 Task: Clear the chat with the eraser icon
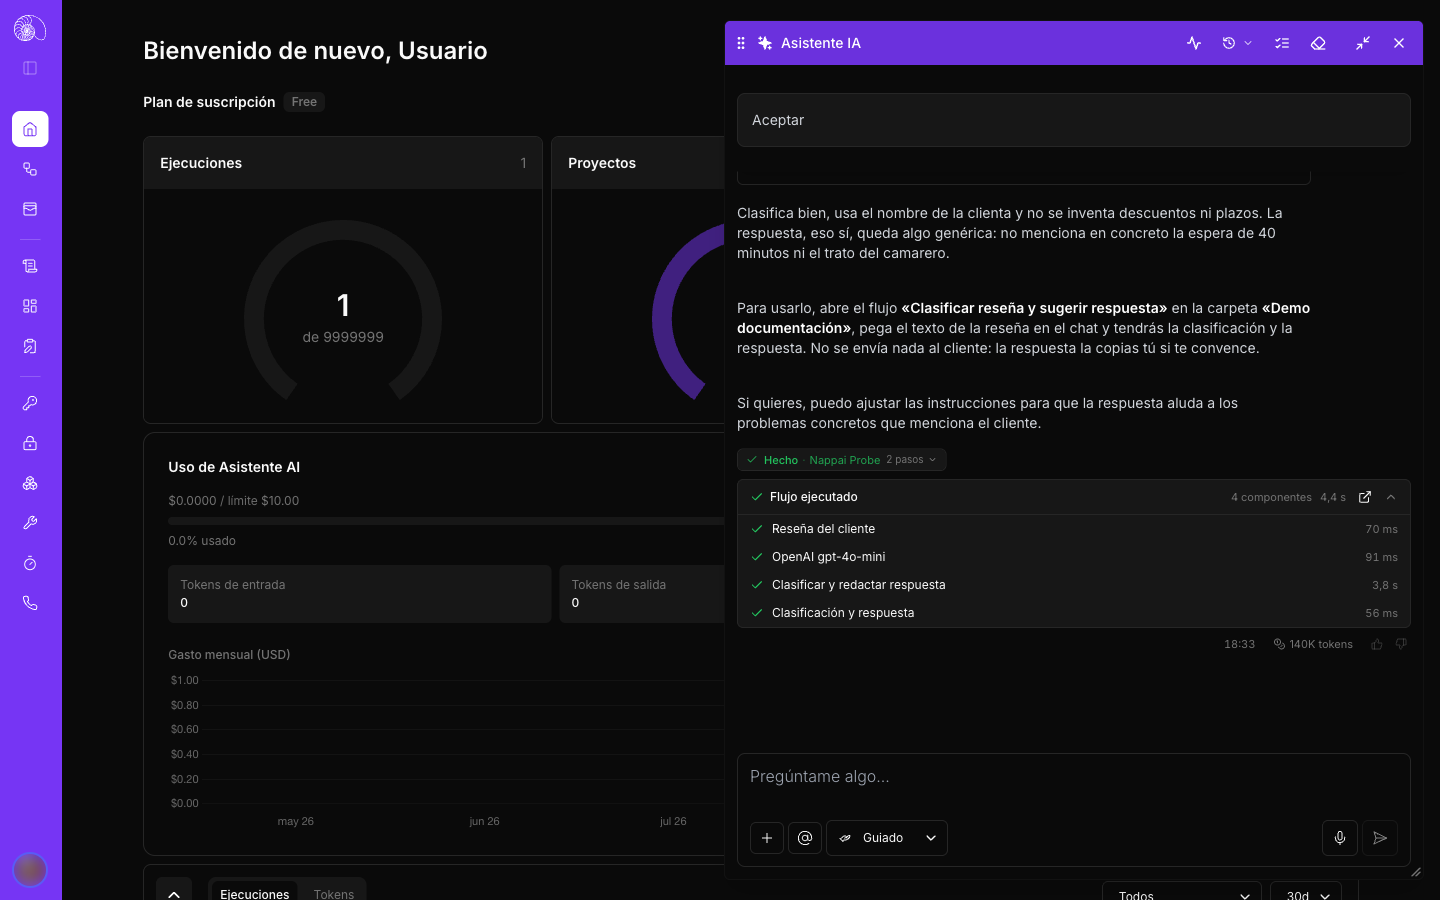[1318, 43]
